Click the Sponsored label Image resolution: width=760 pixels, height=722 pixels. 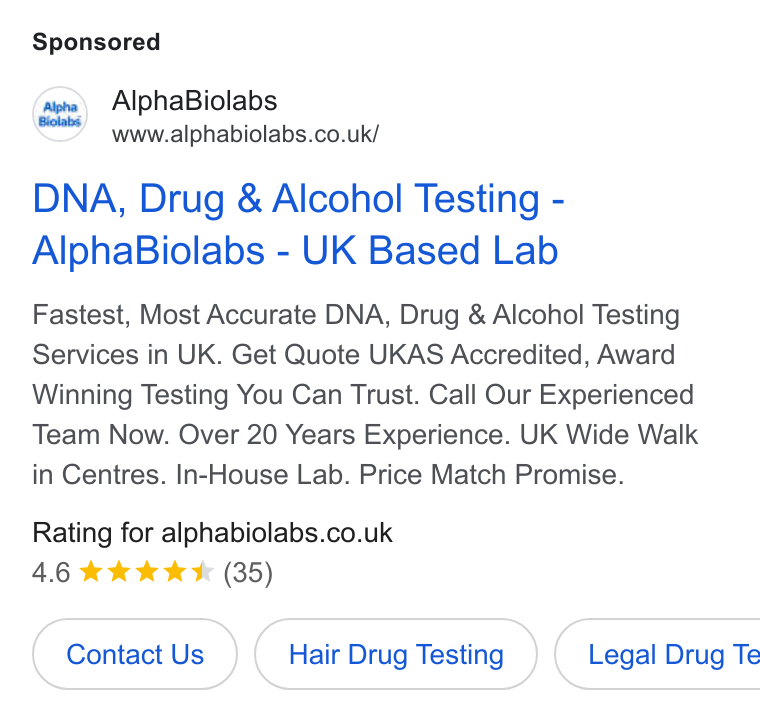pos(96,42)
